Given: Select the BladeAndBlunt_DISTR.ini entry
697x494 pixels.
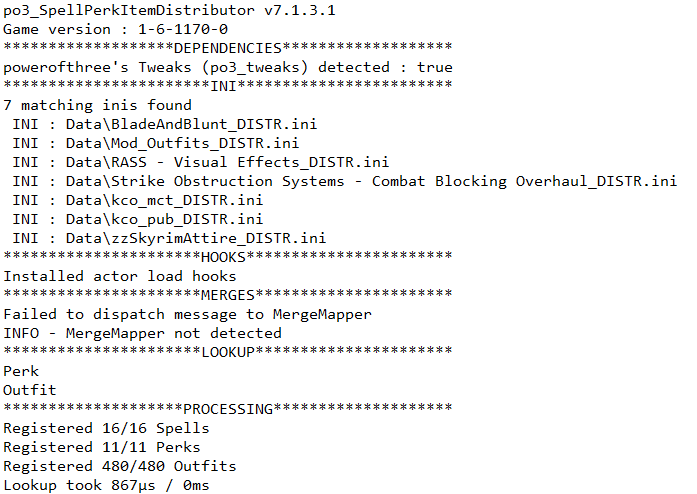Looking at the screenshot, I should pos(165,124).
